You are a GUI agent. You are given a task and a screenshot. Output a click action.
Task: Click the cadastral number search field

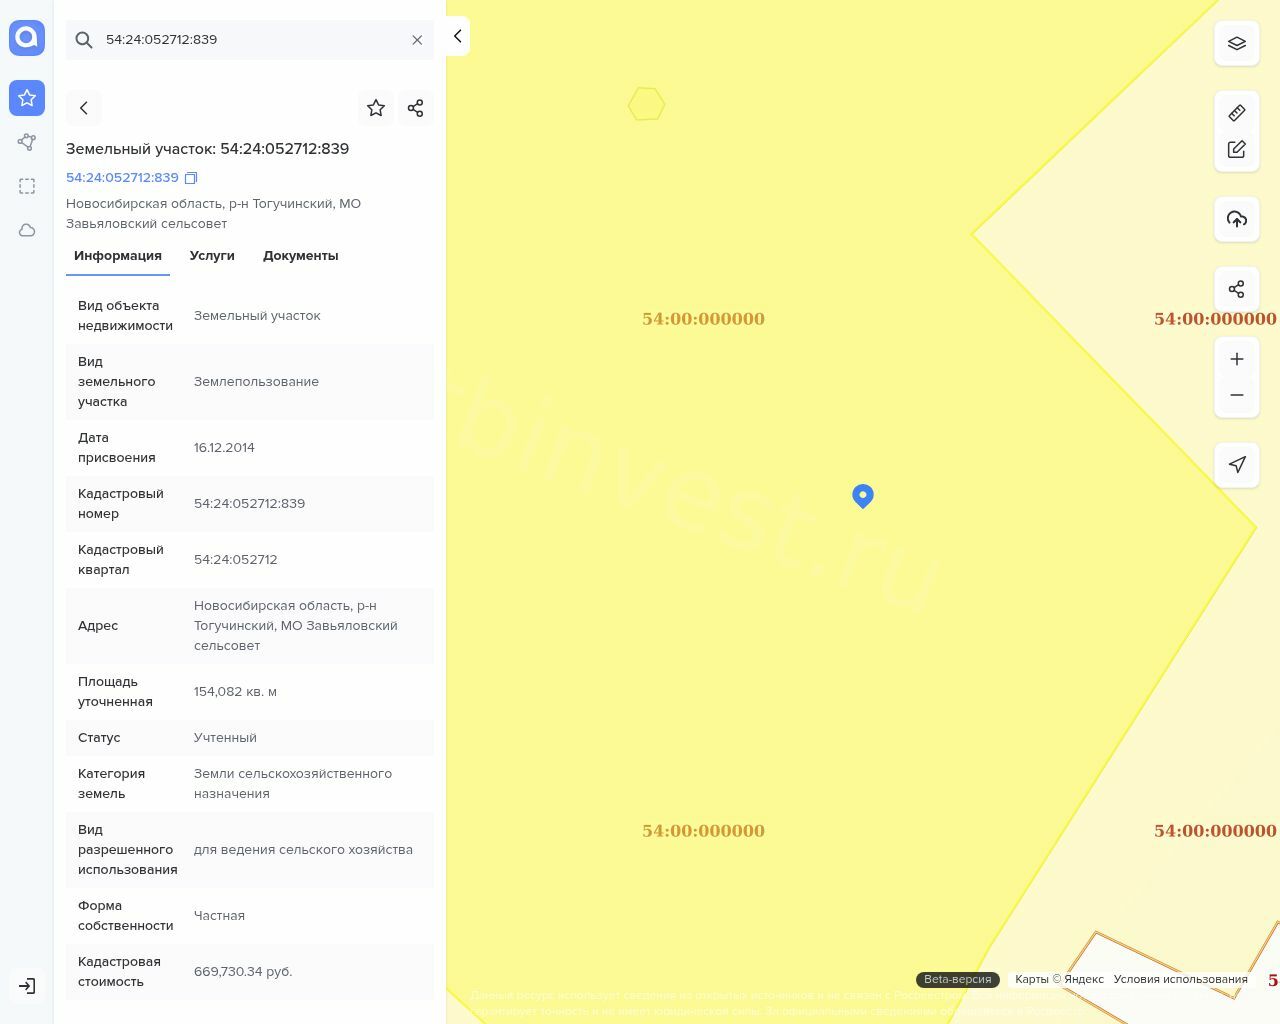click(250, 40)
